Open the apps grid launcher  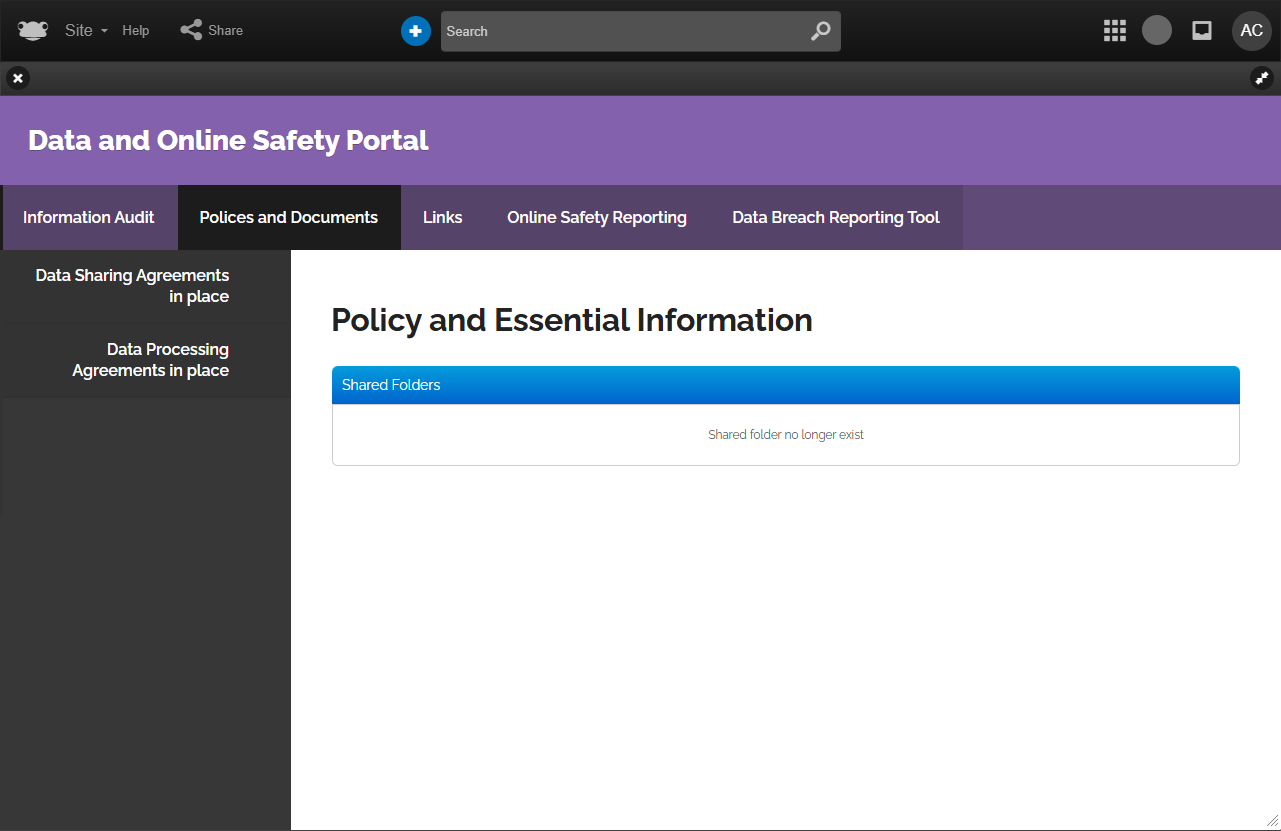(x=1114, y=31)
